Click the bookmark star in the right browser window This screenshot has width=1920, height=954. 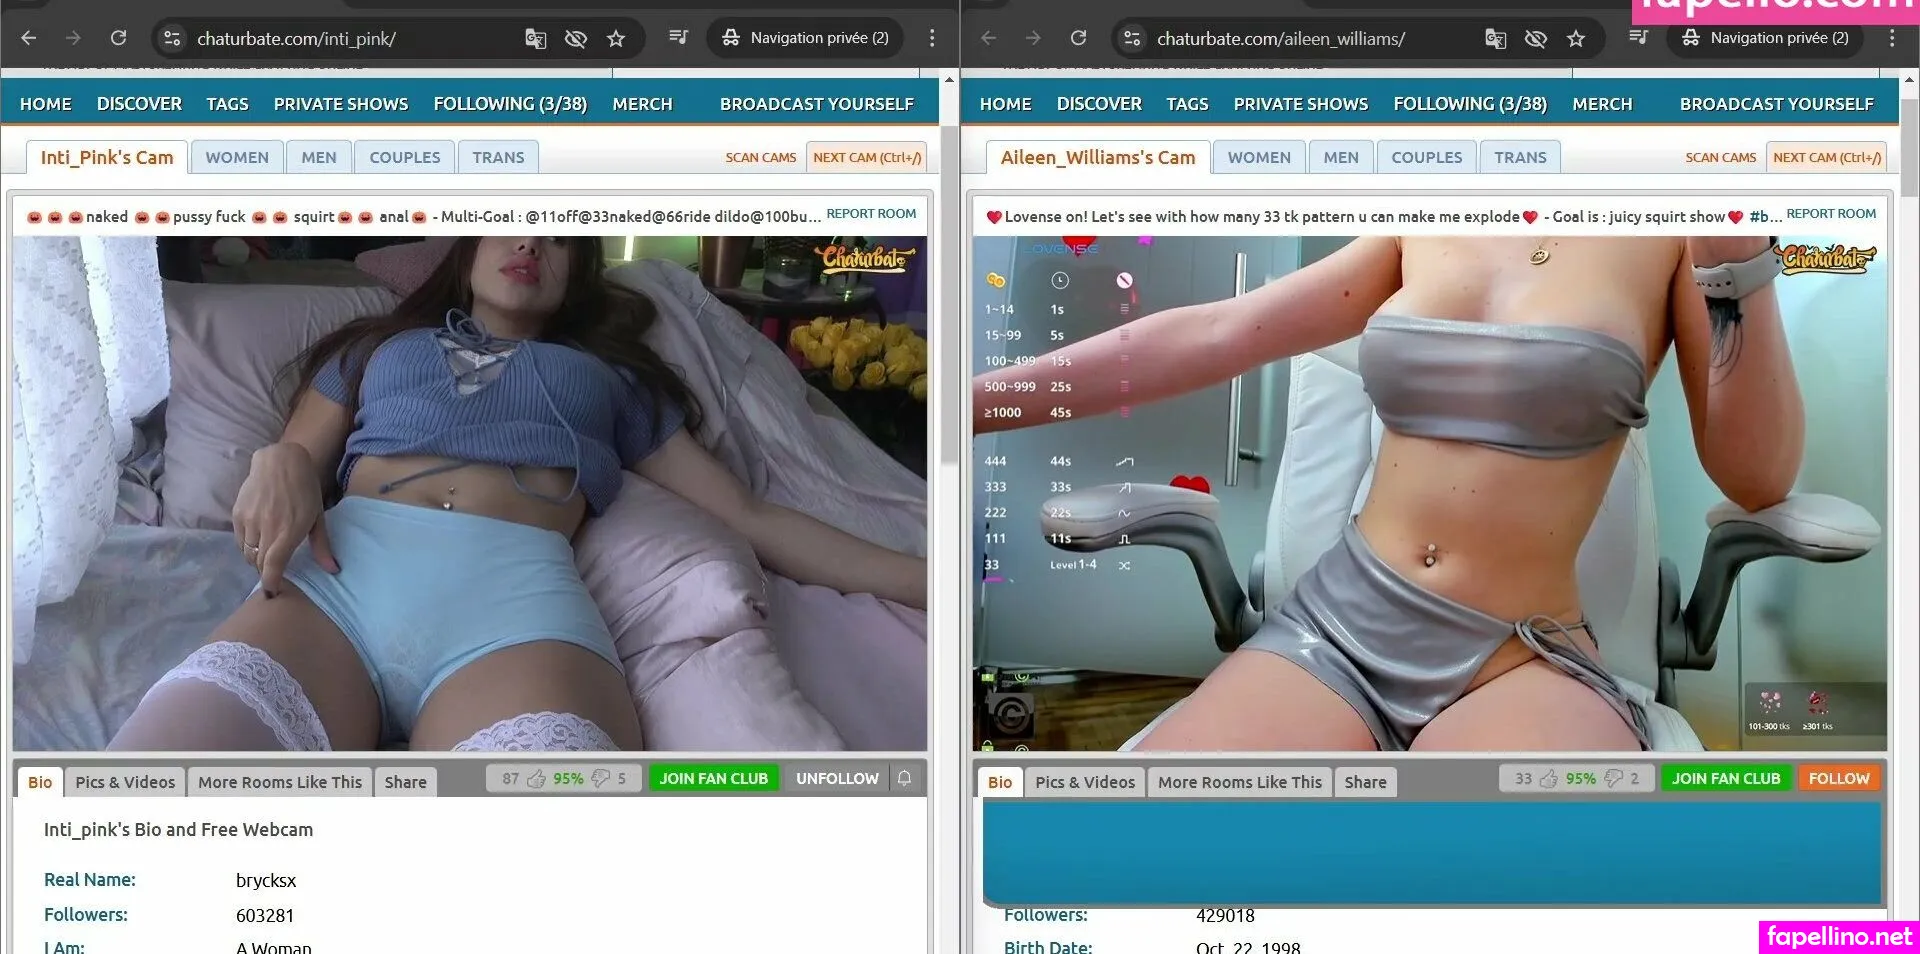point(1576,39)
